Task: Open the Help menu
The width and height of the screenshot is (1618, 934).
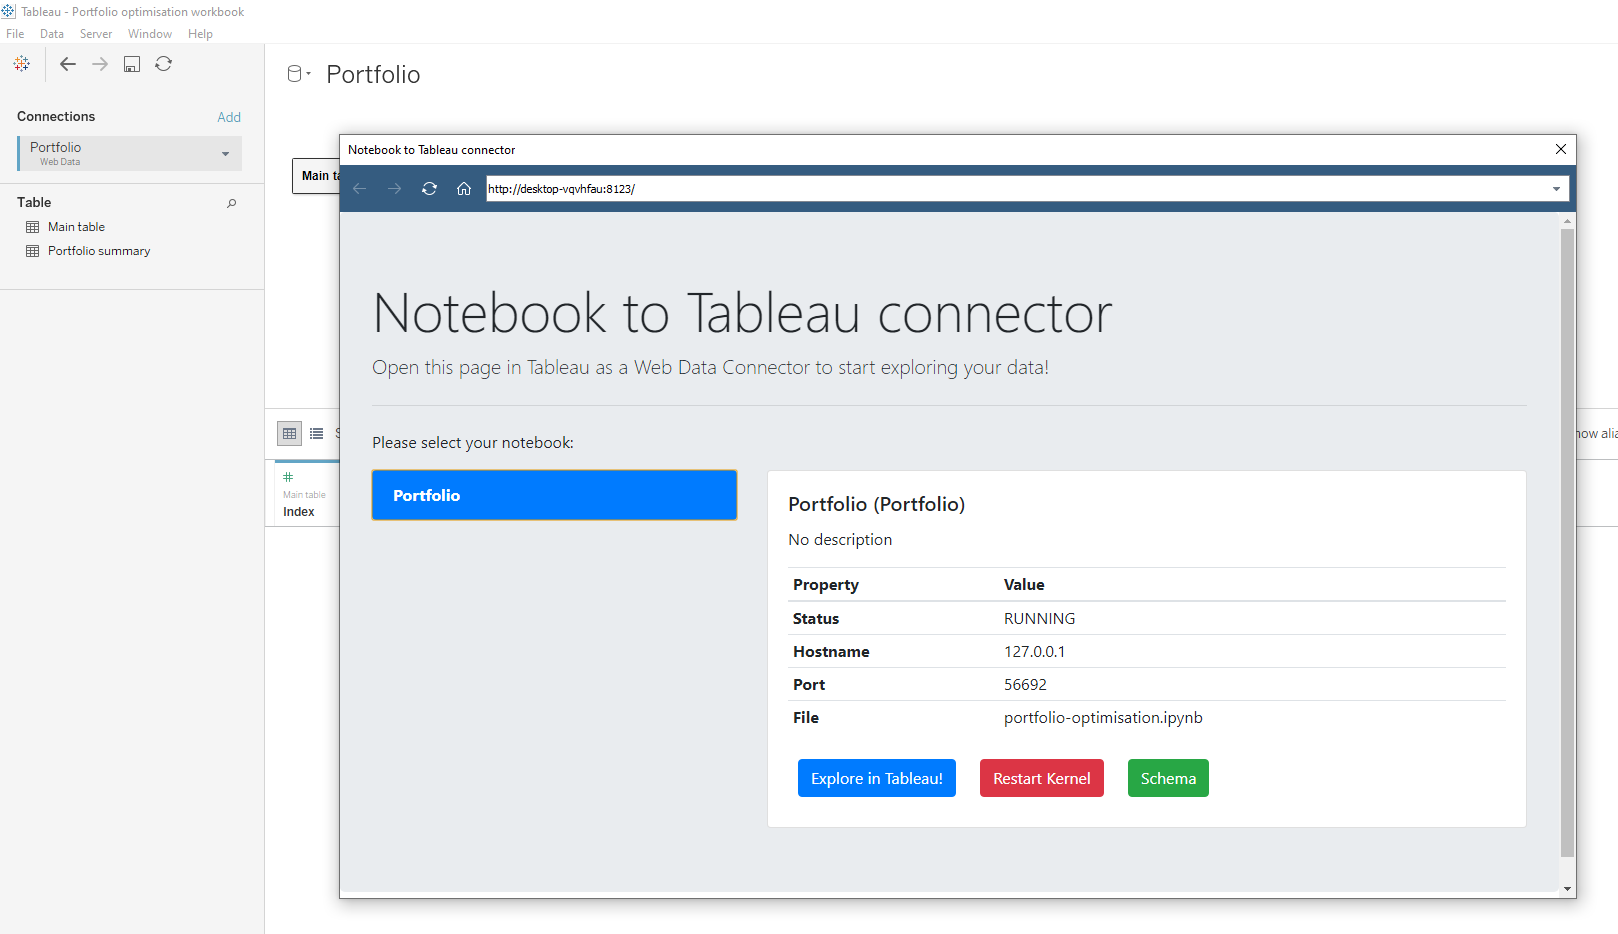Action: tap(200, 34)
